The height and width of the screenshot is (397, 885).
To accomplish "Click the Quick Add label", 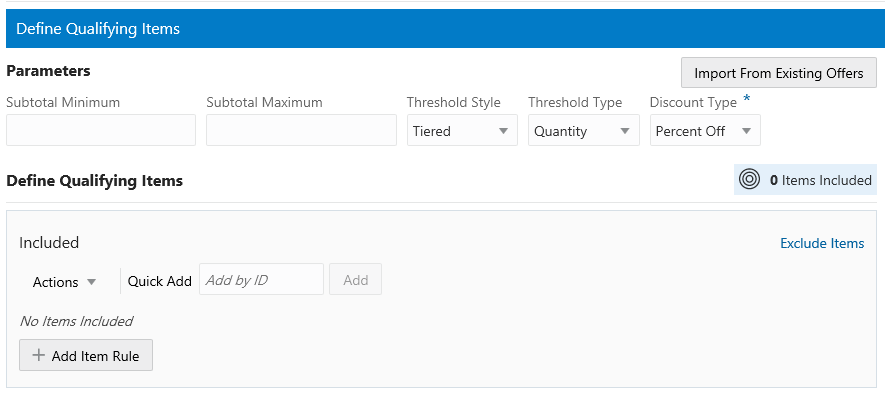I will click(160, 281).
